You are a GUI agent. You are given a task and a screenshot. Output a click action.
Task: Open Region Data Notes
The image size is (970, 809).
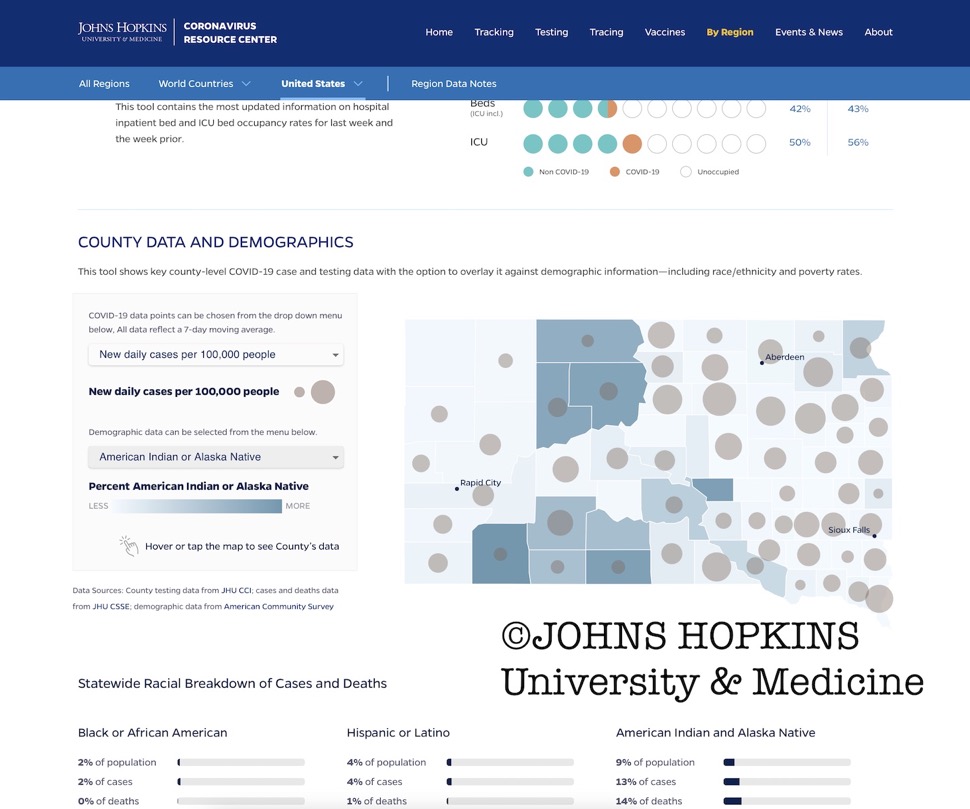(453, 84)
